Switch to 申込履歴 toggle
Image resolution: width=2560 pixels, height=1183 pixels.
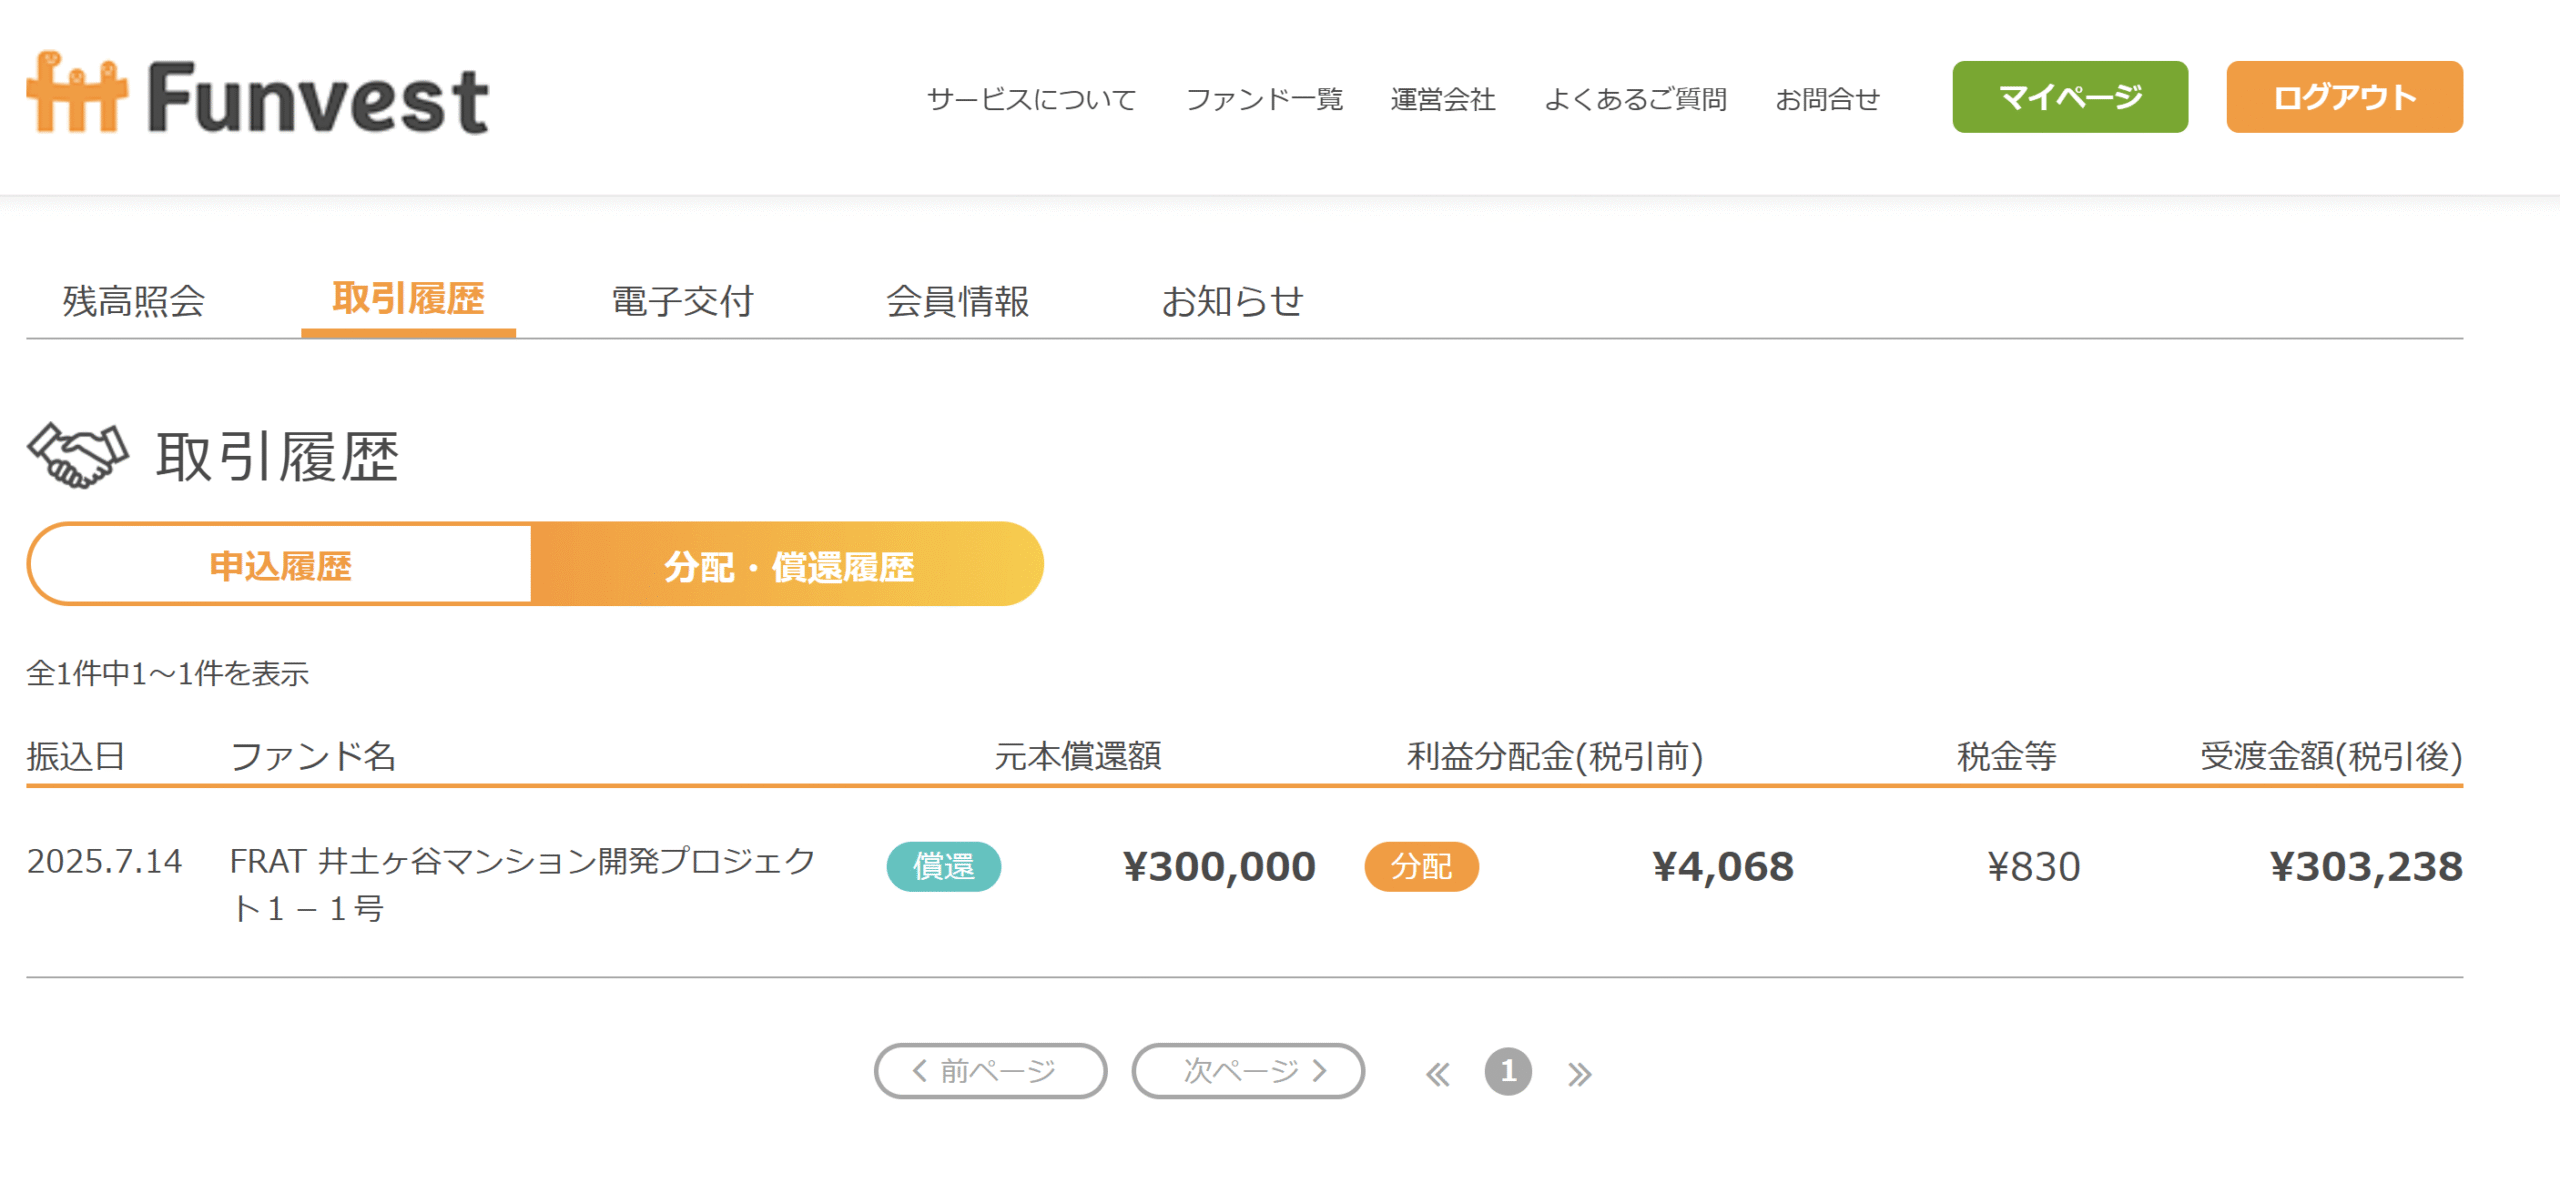[280, 564]
